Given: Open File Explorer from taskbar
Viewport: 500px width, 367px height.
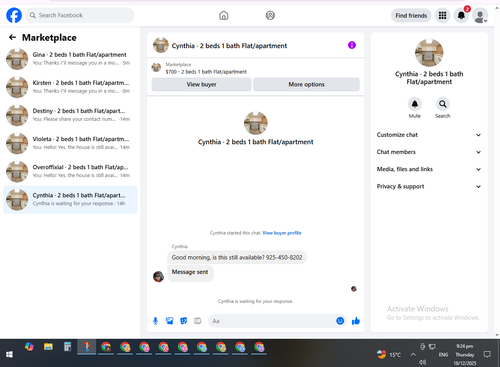Looking at the screenshot, I should pyautogui.click(x=48, y=347).
